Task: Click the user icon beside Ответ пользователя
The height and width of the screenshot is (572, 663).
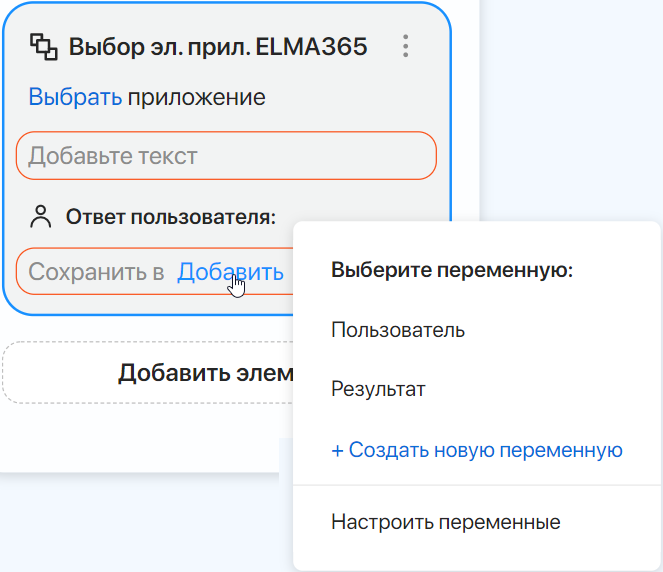Action: coord(41,215)
